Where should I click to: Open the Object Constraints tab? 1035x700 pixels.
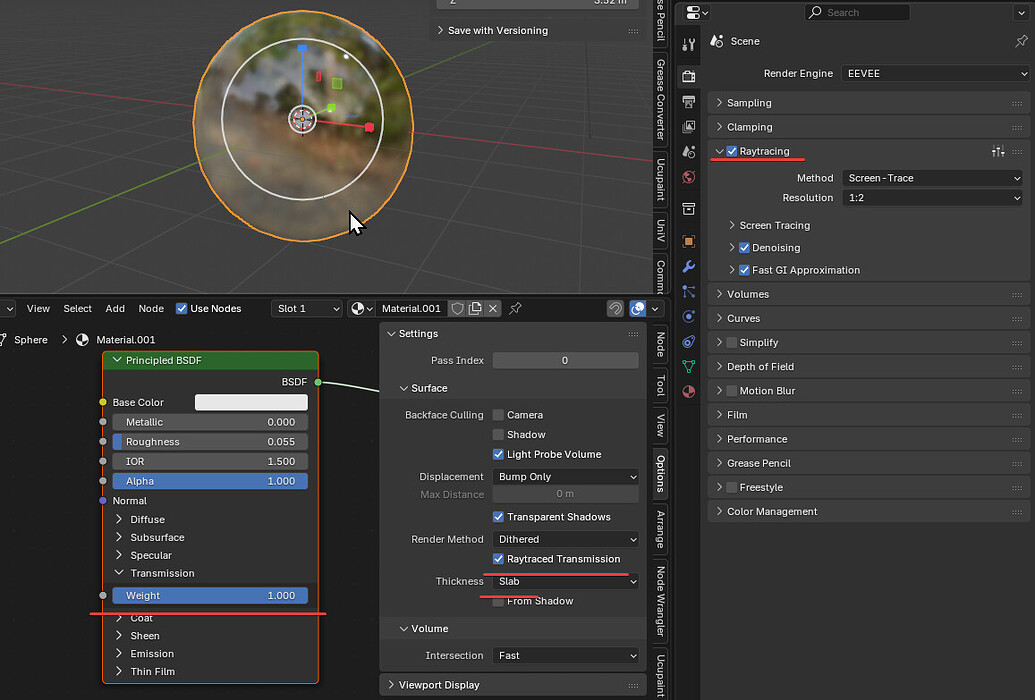(x=688, y=341)
